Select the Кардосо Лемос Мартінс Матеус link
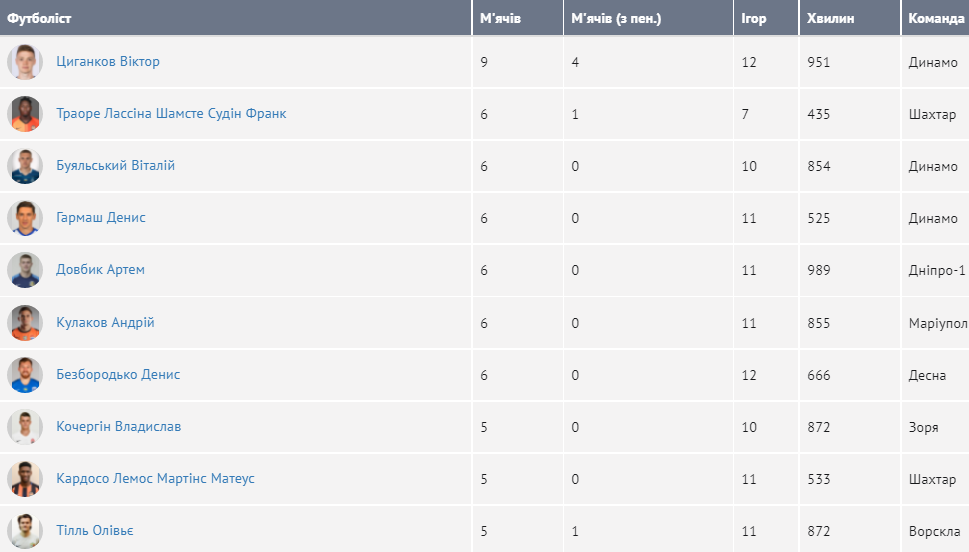 tap(155, 479)
